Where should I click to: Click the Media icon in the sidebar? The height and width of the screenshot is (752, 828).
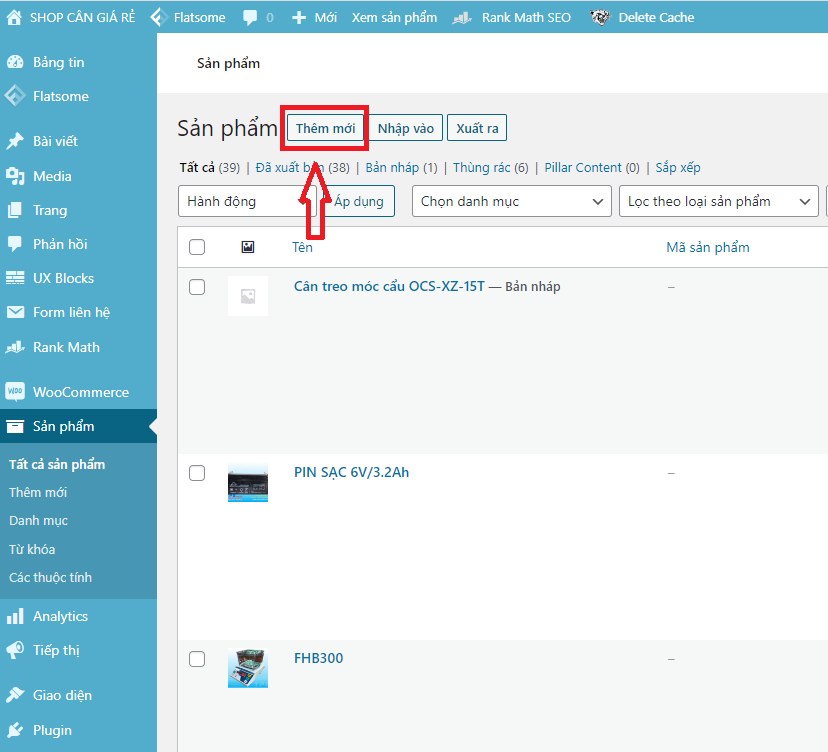pyautogui.click(x=15, y=176)
